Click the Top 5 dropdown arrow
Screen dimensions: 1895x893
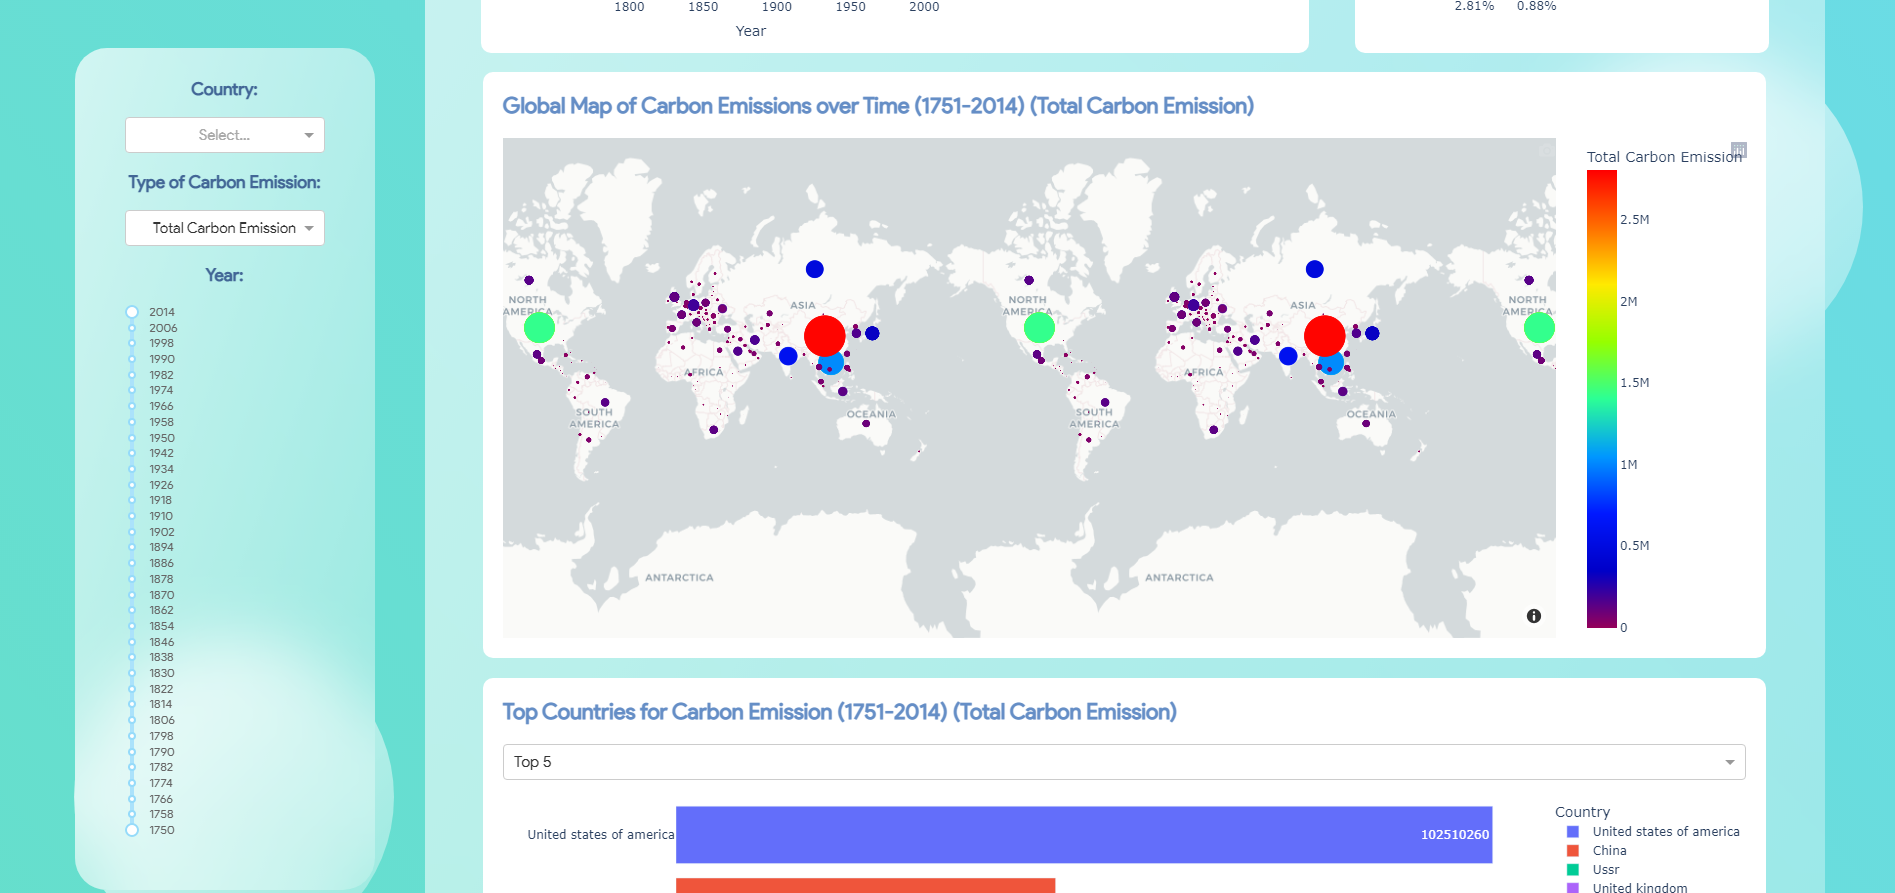tap(1730, 762)
